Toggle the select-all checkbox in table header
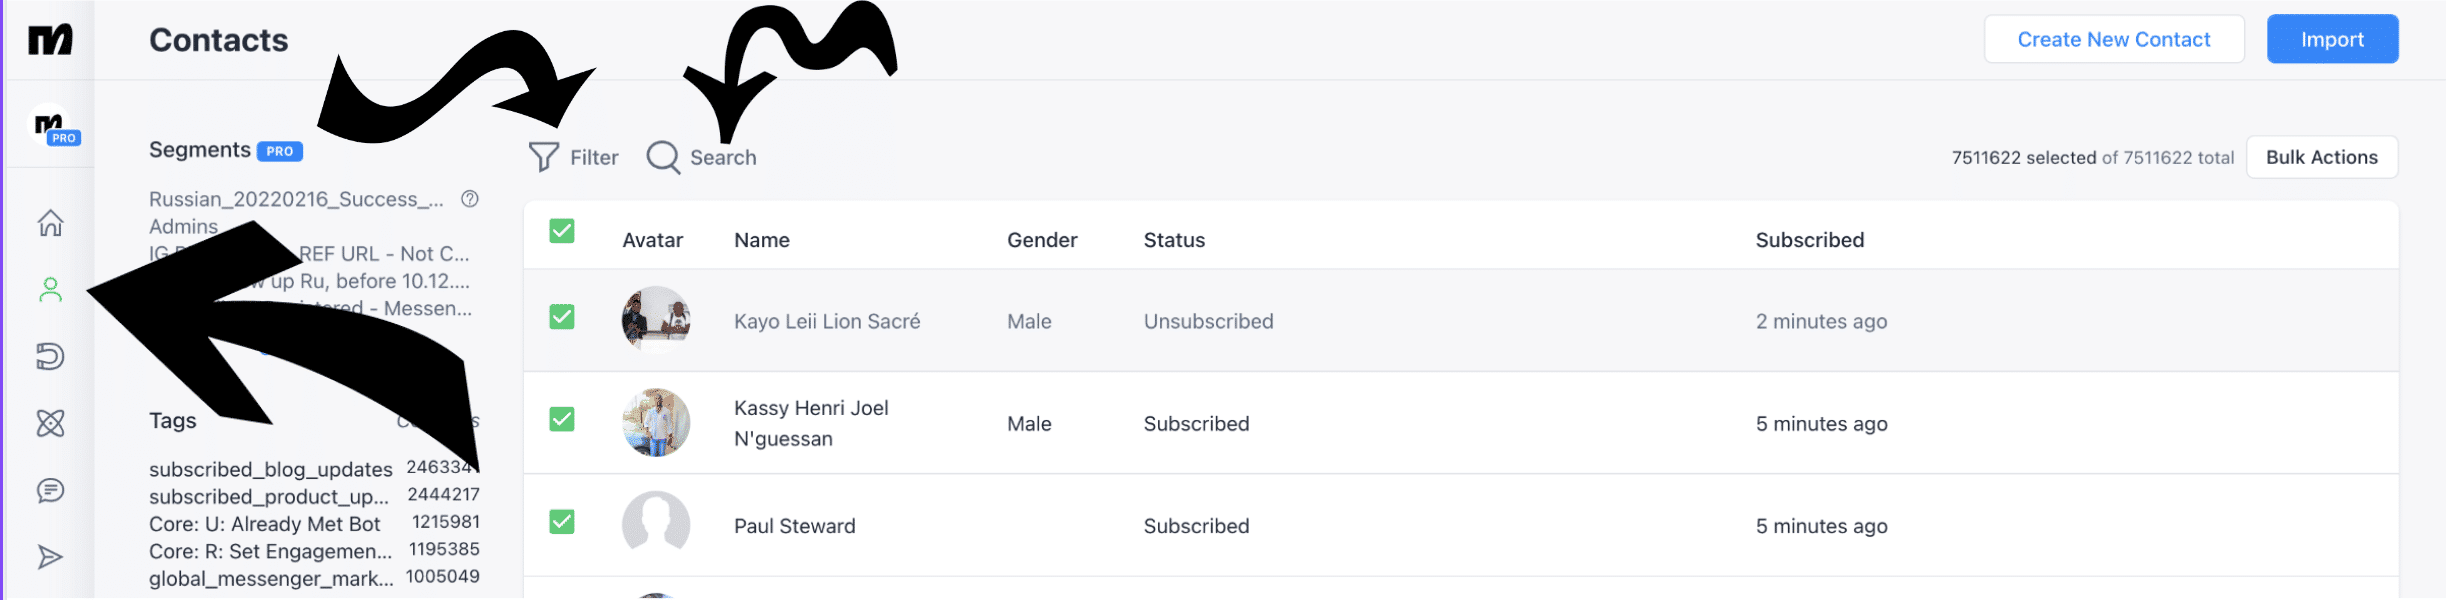 562,231
